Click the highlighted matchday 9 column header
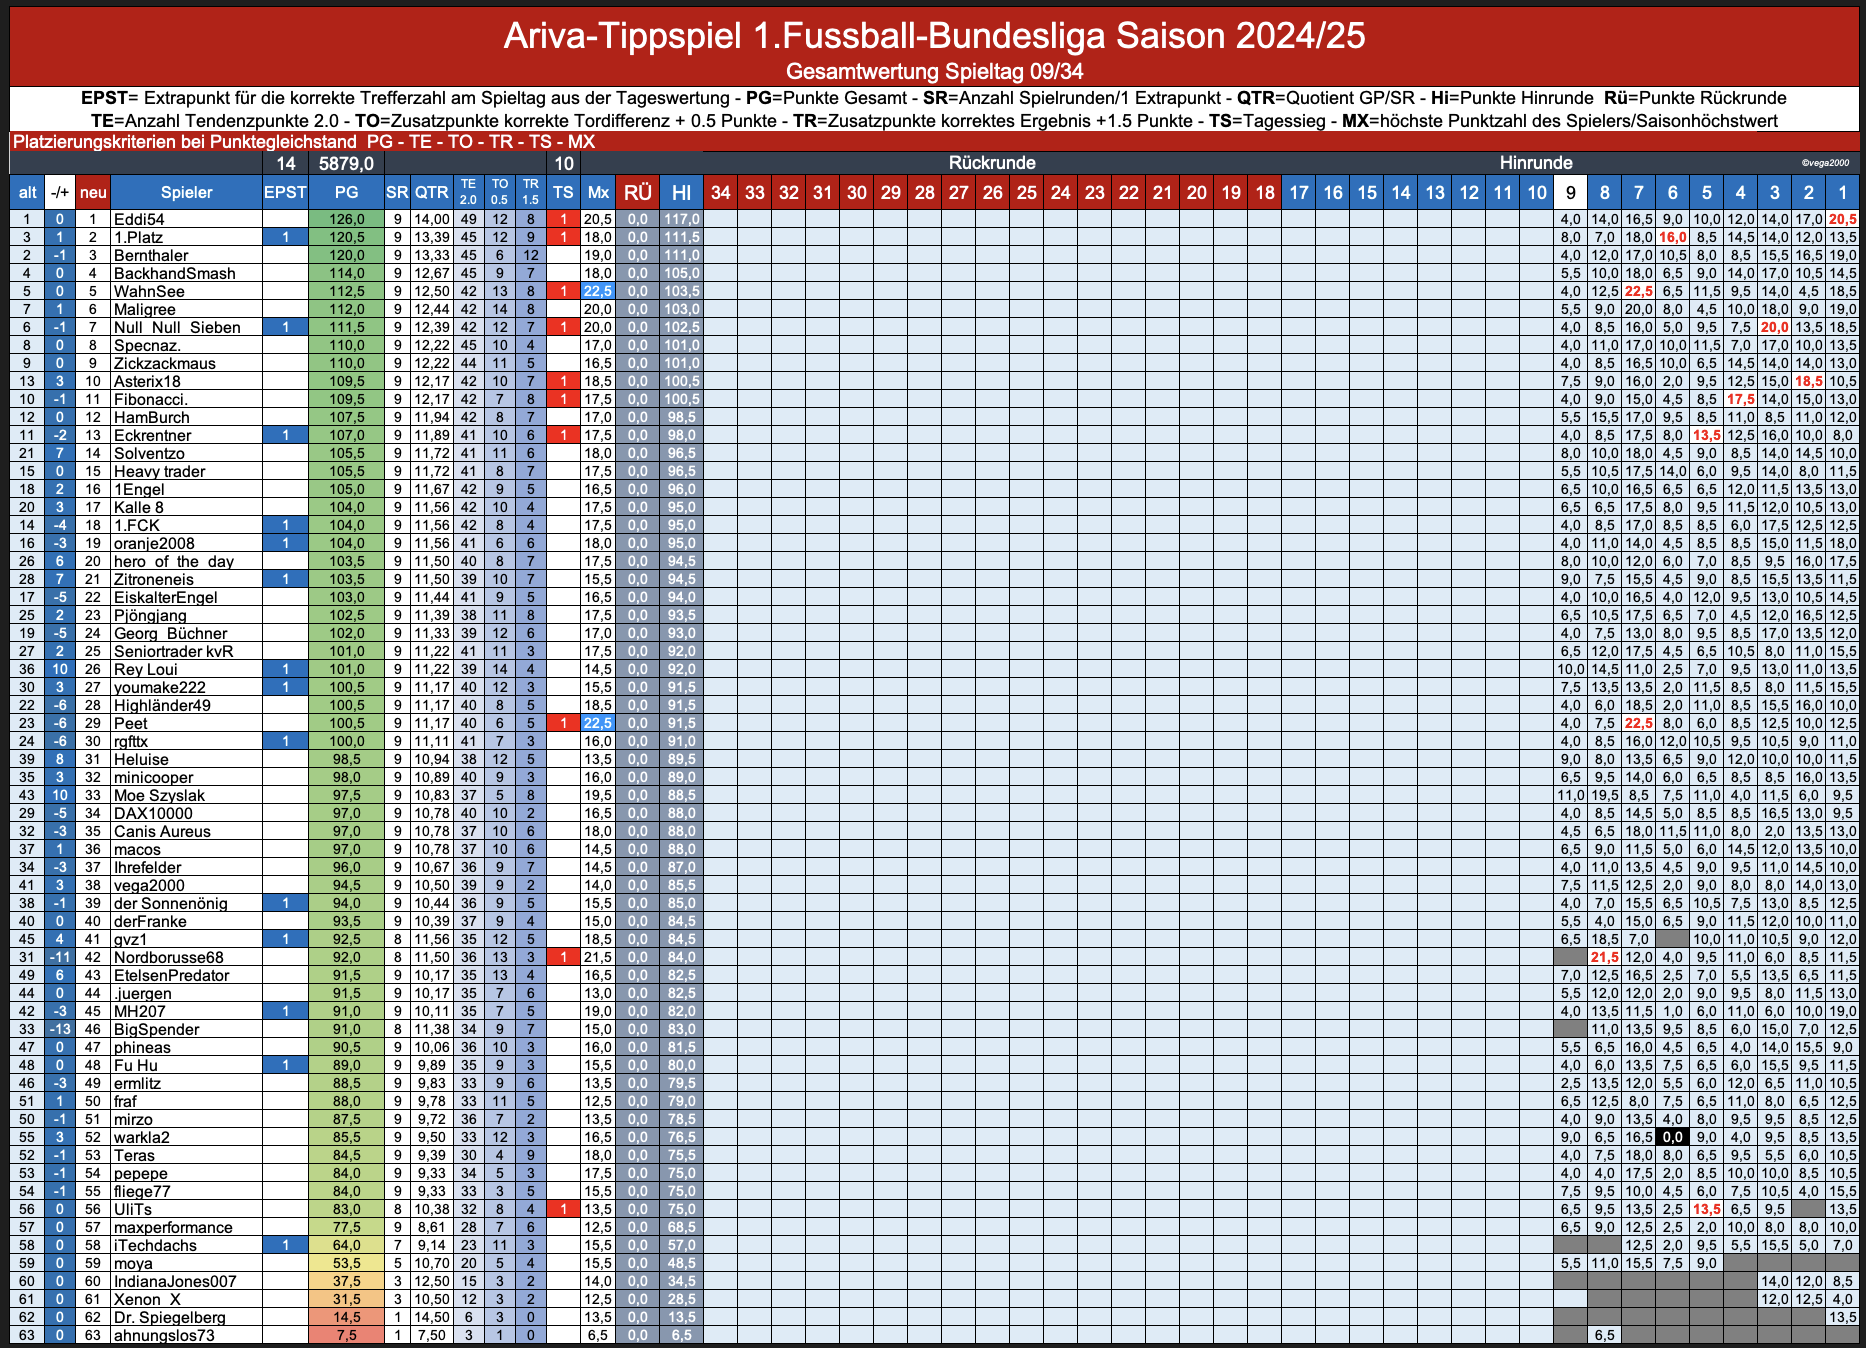This screenshot has width=1866, height=1348. tap(1570, 192)
